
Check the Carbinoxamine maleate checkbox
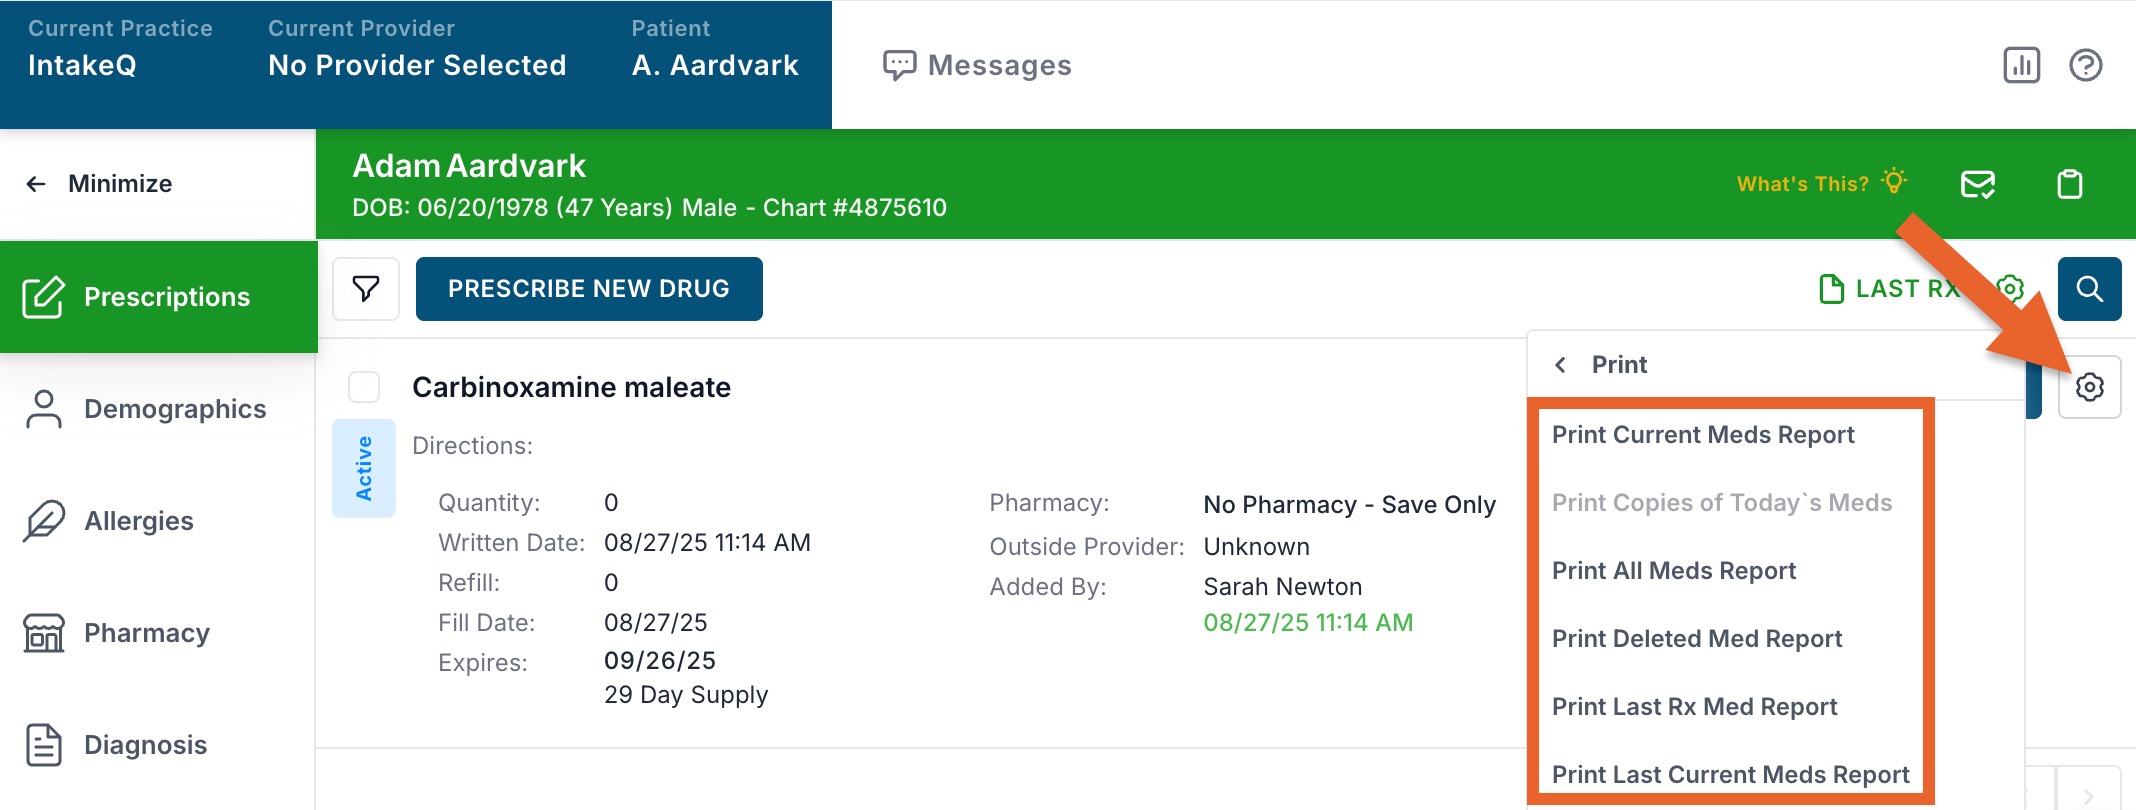coord(364,387)
